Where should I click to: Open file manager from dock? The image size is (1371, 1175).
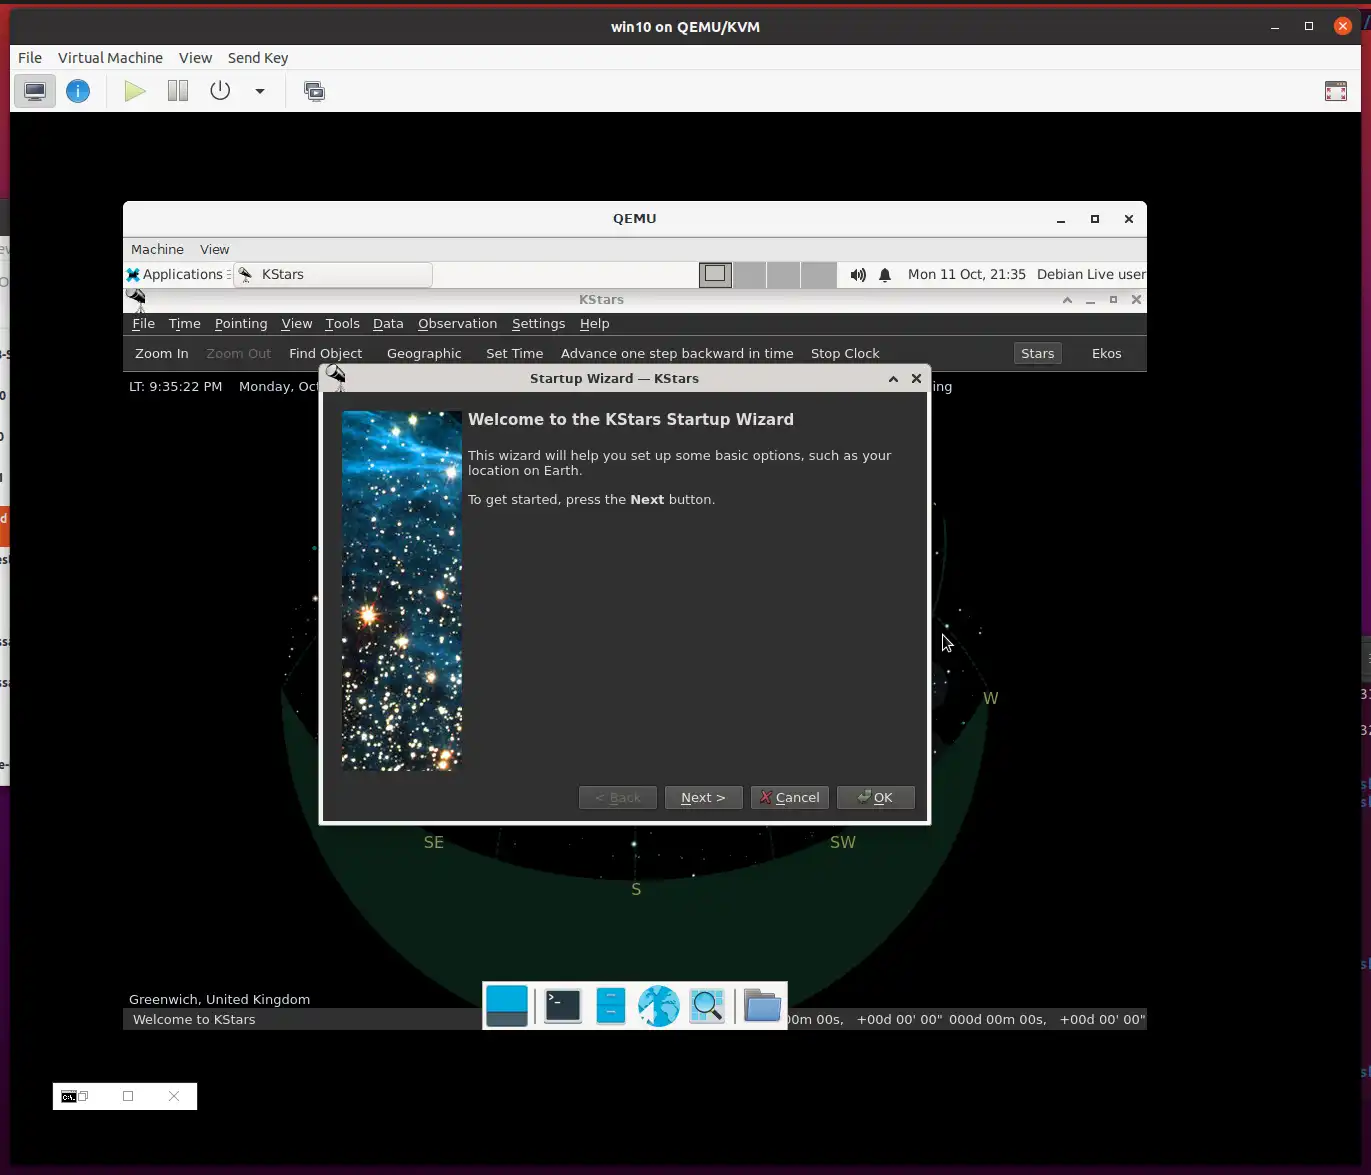point(611,1006)
